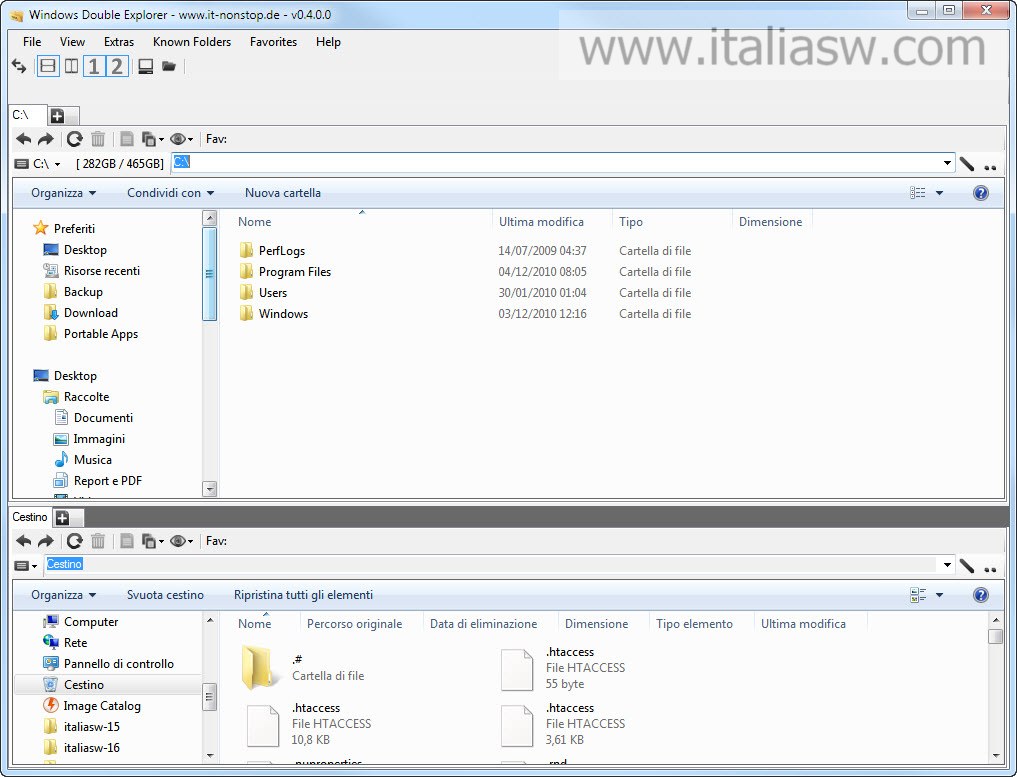
Task: Select Download in the Preferiti list
Action: [91, 313]
